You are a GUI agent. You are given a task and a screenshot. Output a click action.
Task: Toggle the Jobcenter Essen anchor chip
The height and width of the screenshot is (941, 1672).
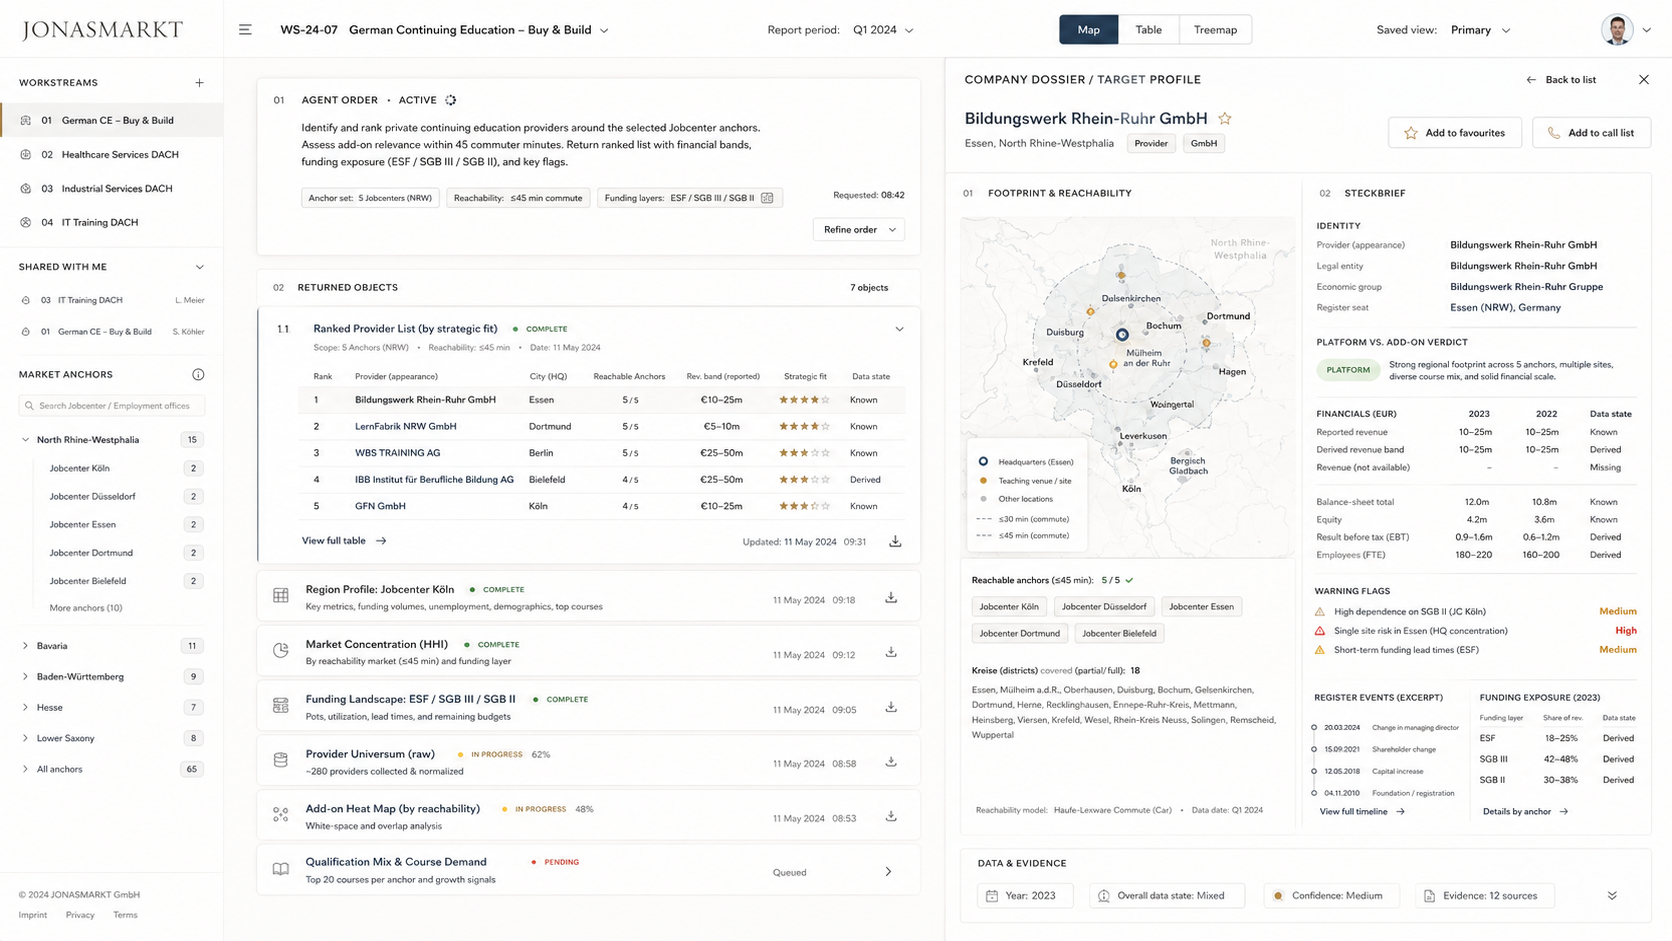pos(1201,606)
